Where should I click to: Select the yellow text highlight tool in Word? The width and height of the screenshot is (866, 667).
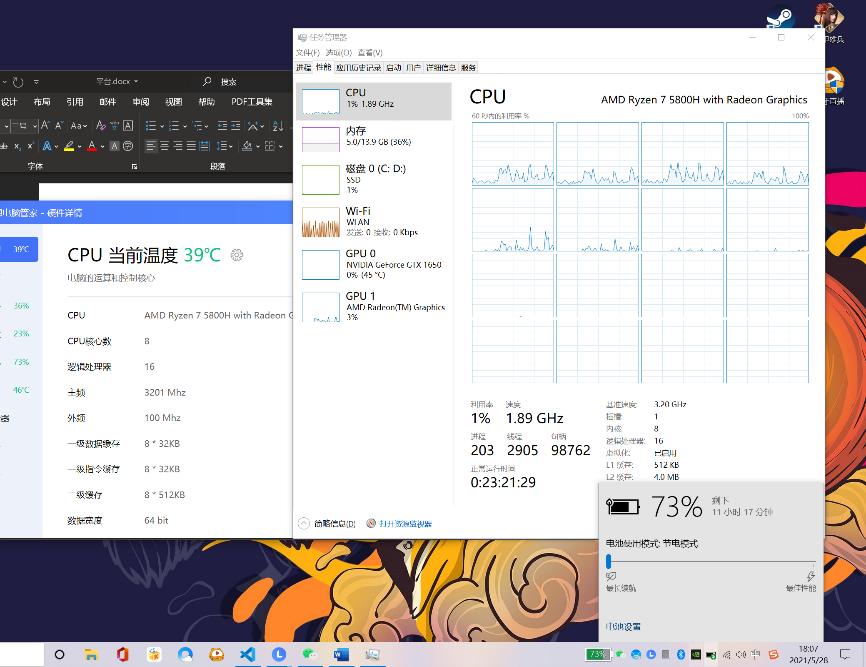pyautogui.click(x=68, y=145)
